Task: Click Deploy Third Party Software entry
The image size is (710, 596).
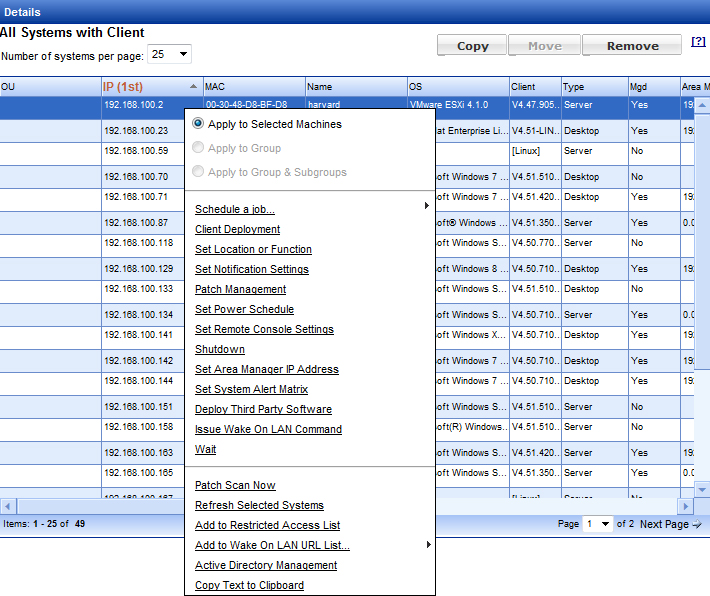Action: 263,409
